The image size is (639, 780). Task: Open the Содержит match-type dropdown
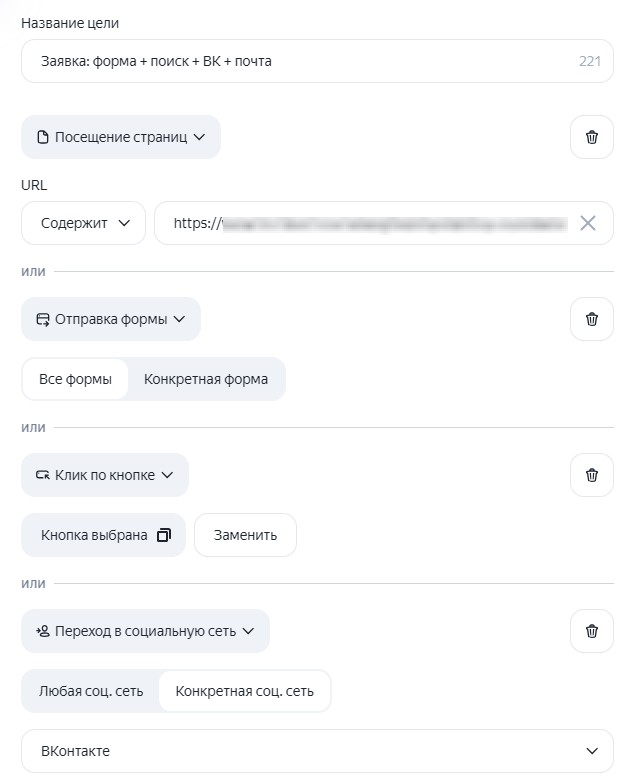84,223
